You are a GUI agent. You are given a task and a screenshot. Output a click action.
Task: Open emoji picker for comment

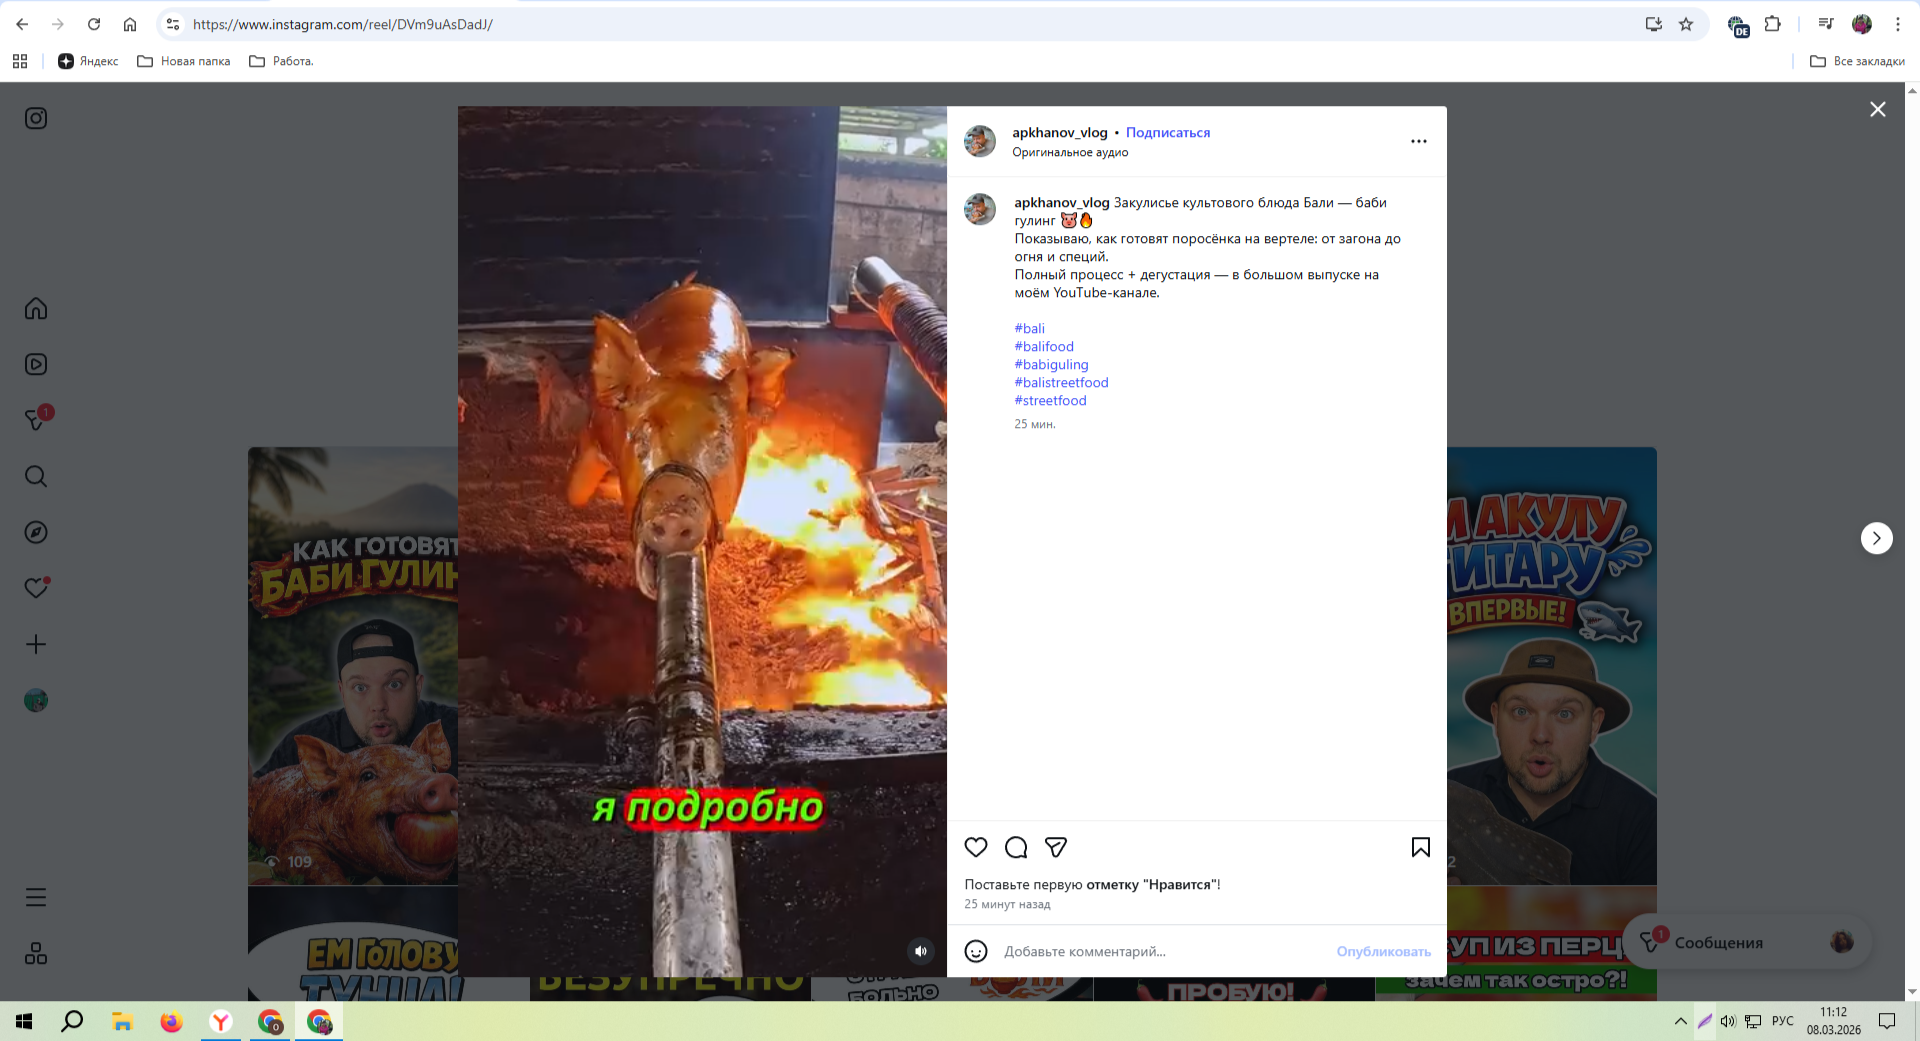point(976,951)
